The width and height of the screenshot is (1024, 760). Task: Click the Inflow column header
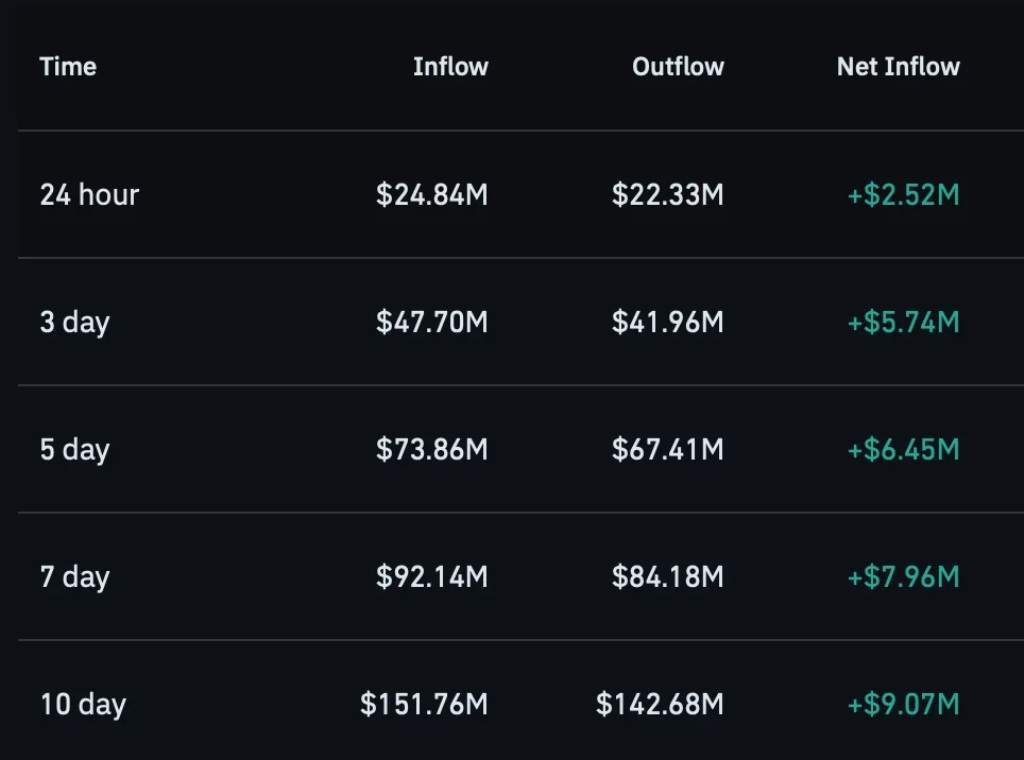point(451,67)
